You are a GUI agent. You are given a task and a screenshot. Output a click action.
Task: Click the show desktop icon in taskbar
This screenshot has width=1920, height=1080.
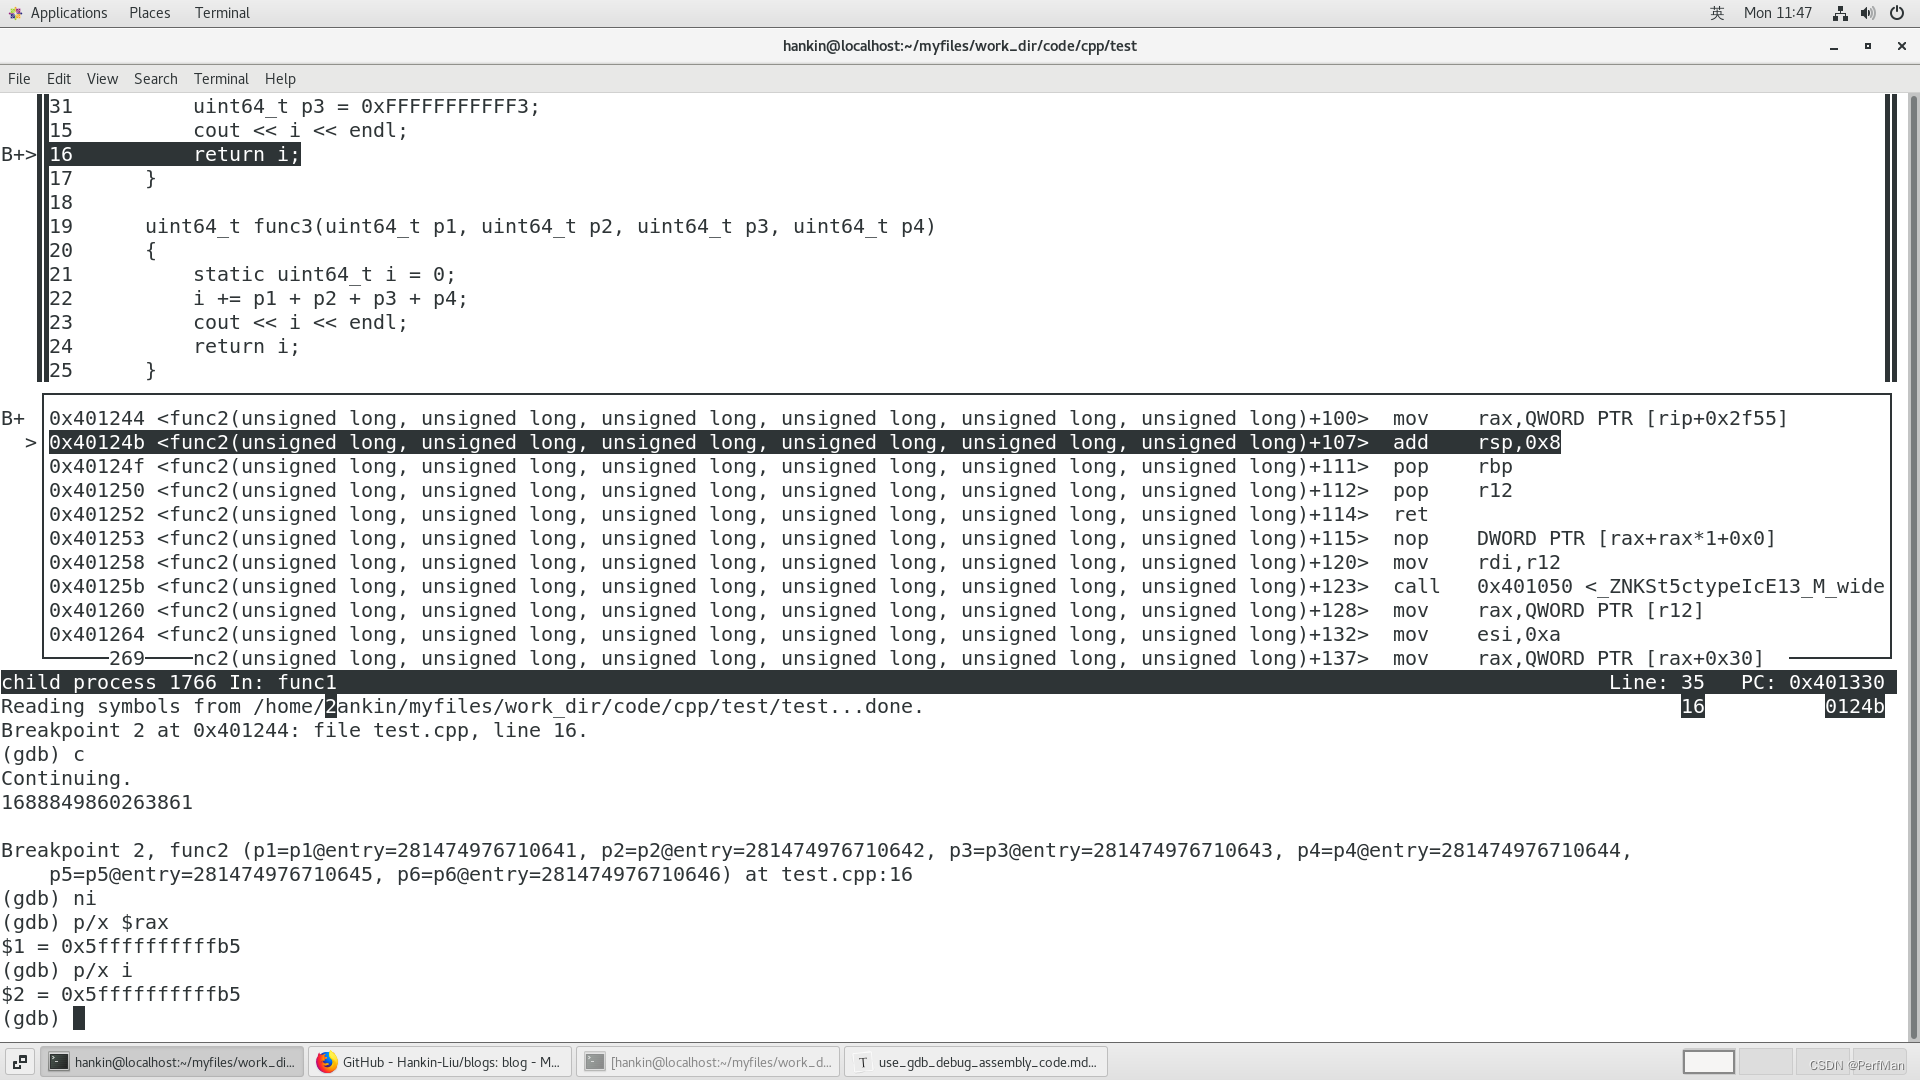[19, 1062]
